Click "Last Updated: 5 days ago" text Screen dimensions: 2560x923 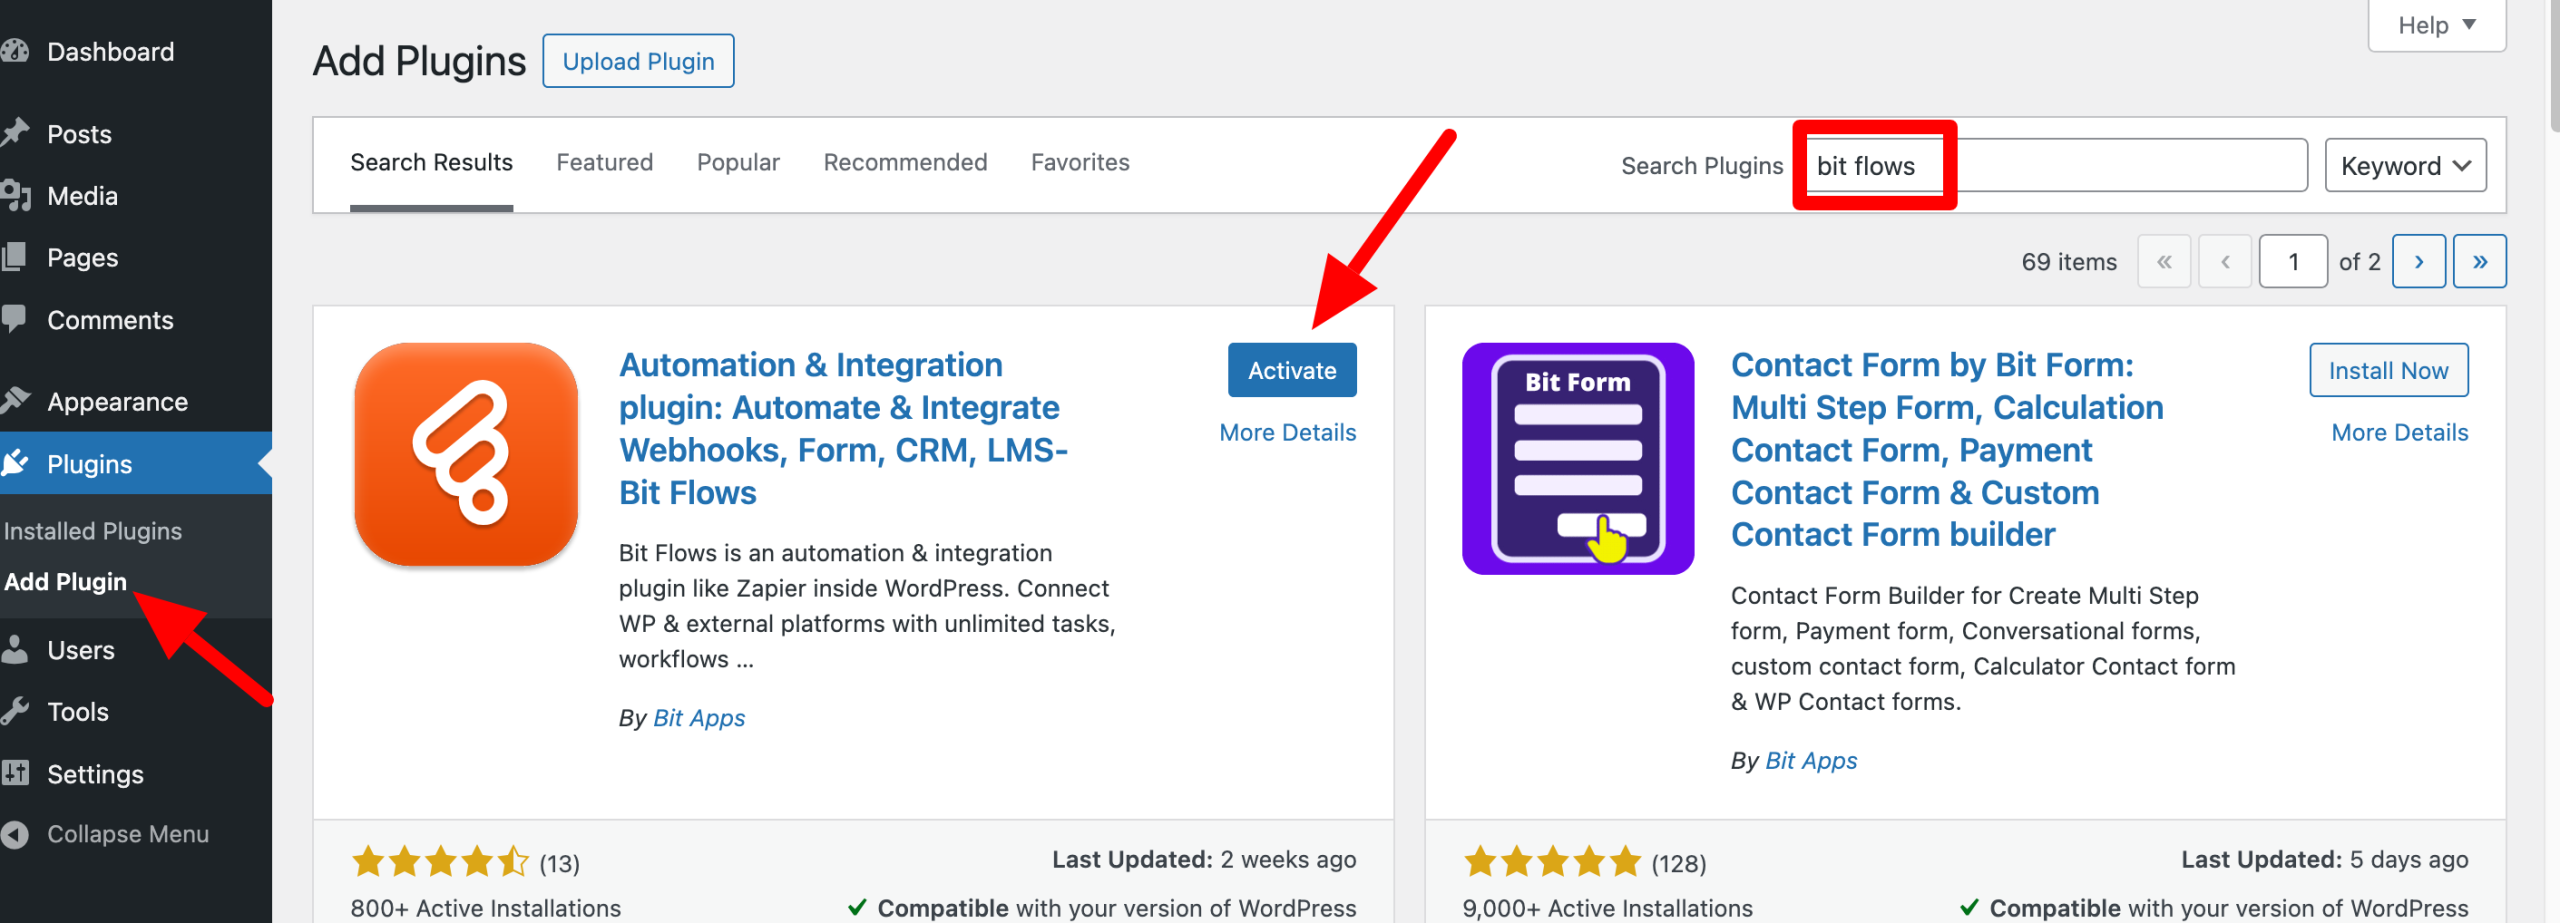click(x=2325, y=859)
